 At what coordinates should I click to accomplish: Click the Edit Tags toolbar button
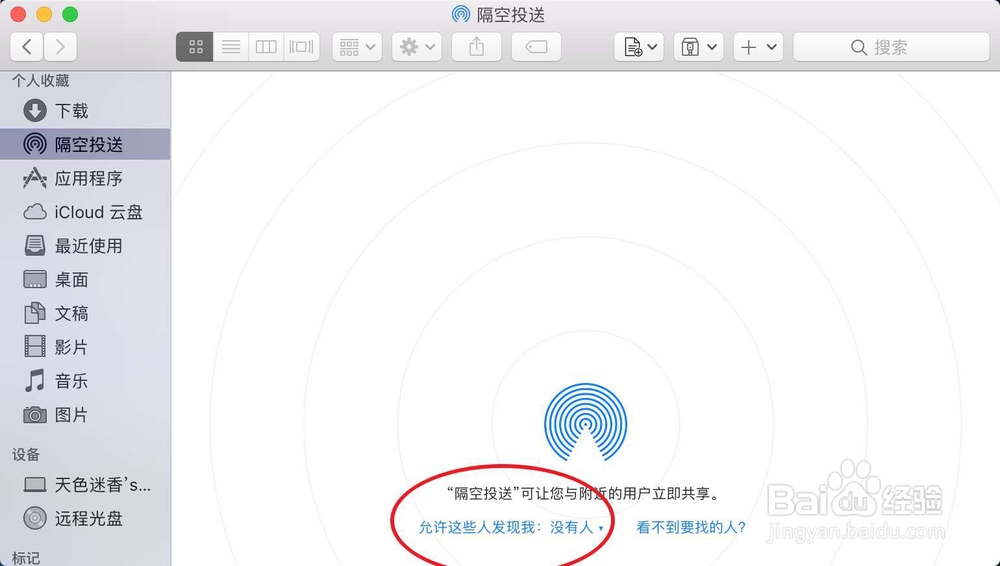coord(536,47)
